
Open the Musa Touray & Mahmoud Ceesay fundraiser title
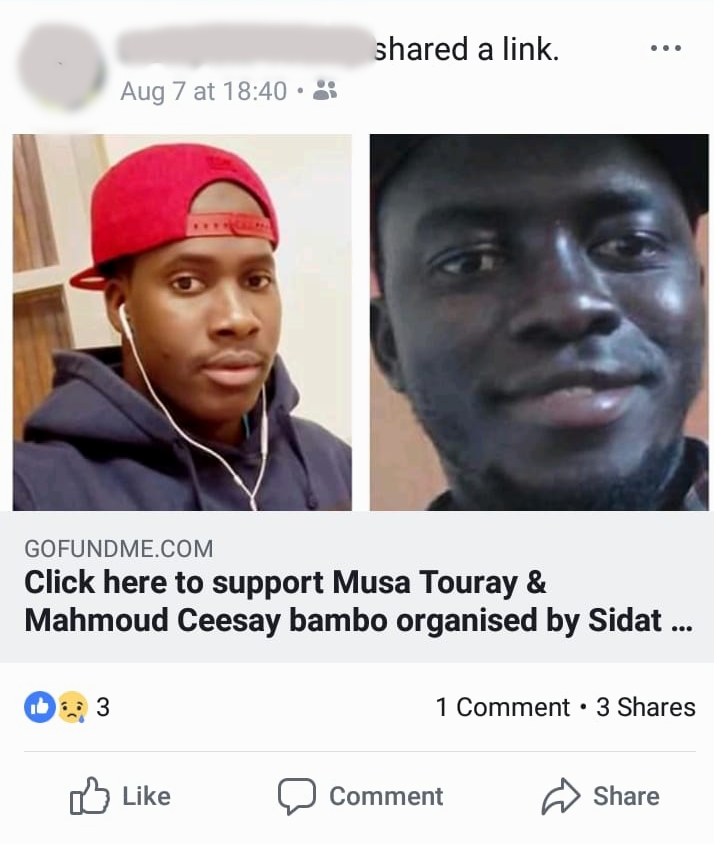pyautogui.click(x=358, y=601)
